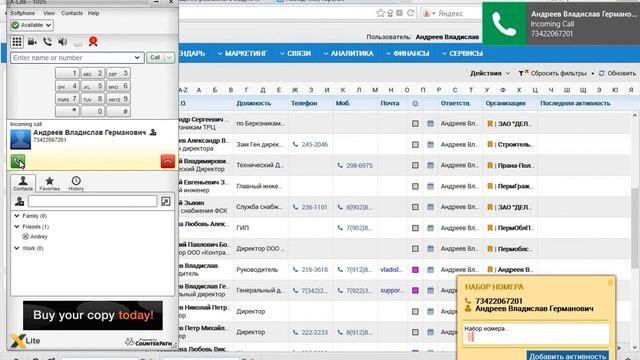Click the Call button
Viewport: 640px width, 360px height.
[156, 58]
